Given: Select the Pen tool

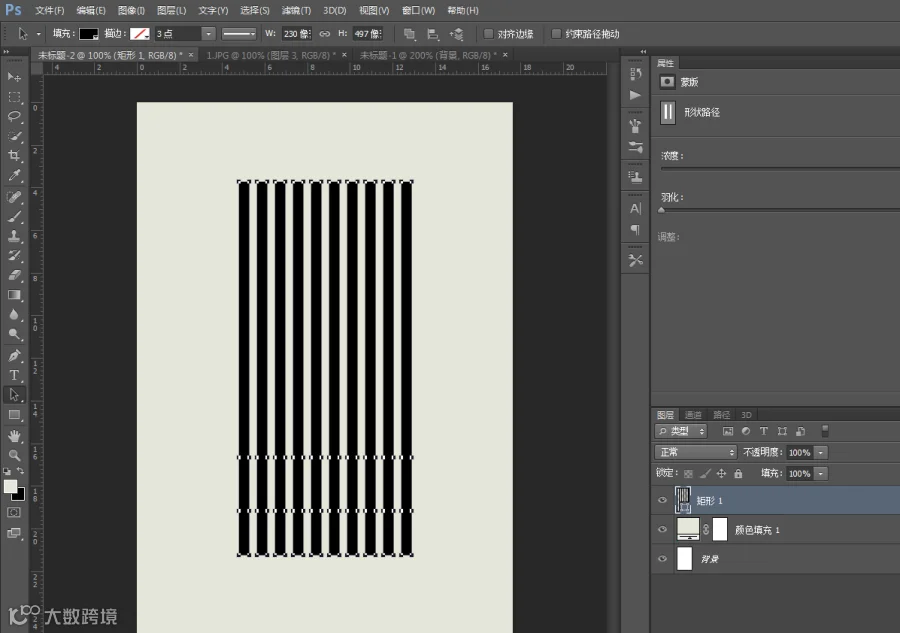Looking at the screenshot, I should (14, 355).
